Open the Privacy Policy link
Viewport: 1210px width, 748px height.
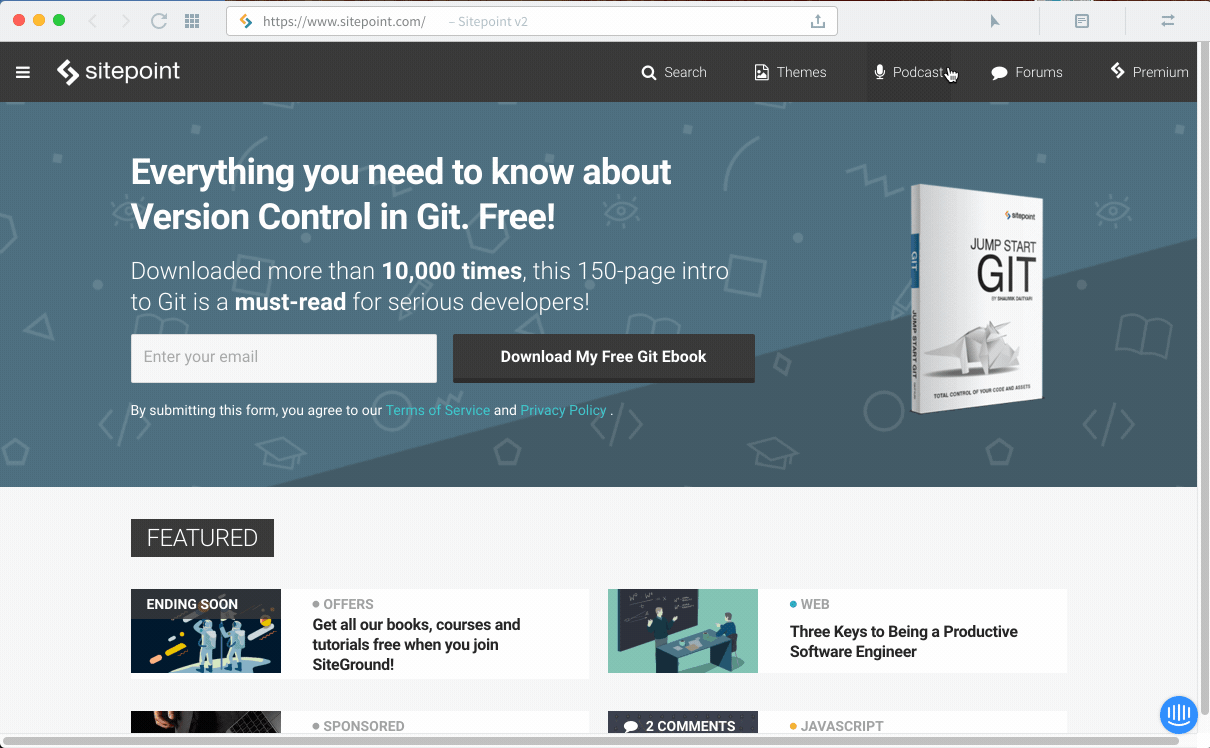[x=563, y=410]
